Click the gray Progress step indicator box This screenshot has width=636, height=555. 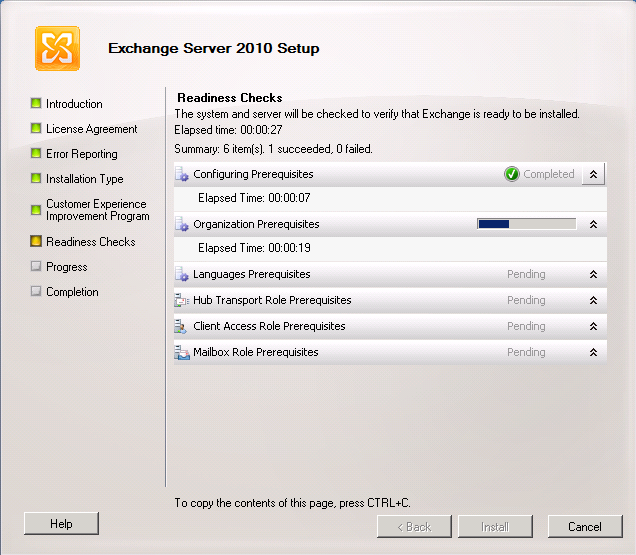coord(36,266)
